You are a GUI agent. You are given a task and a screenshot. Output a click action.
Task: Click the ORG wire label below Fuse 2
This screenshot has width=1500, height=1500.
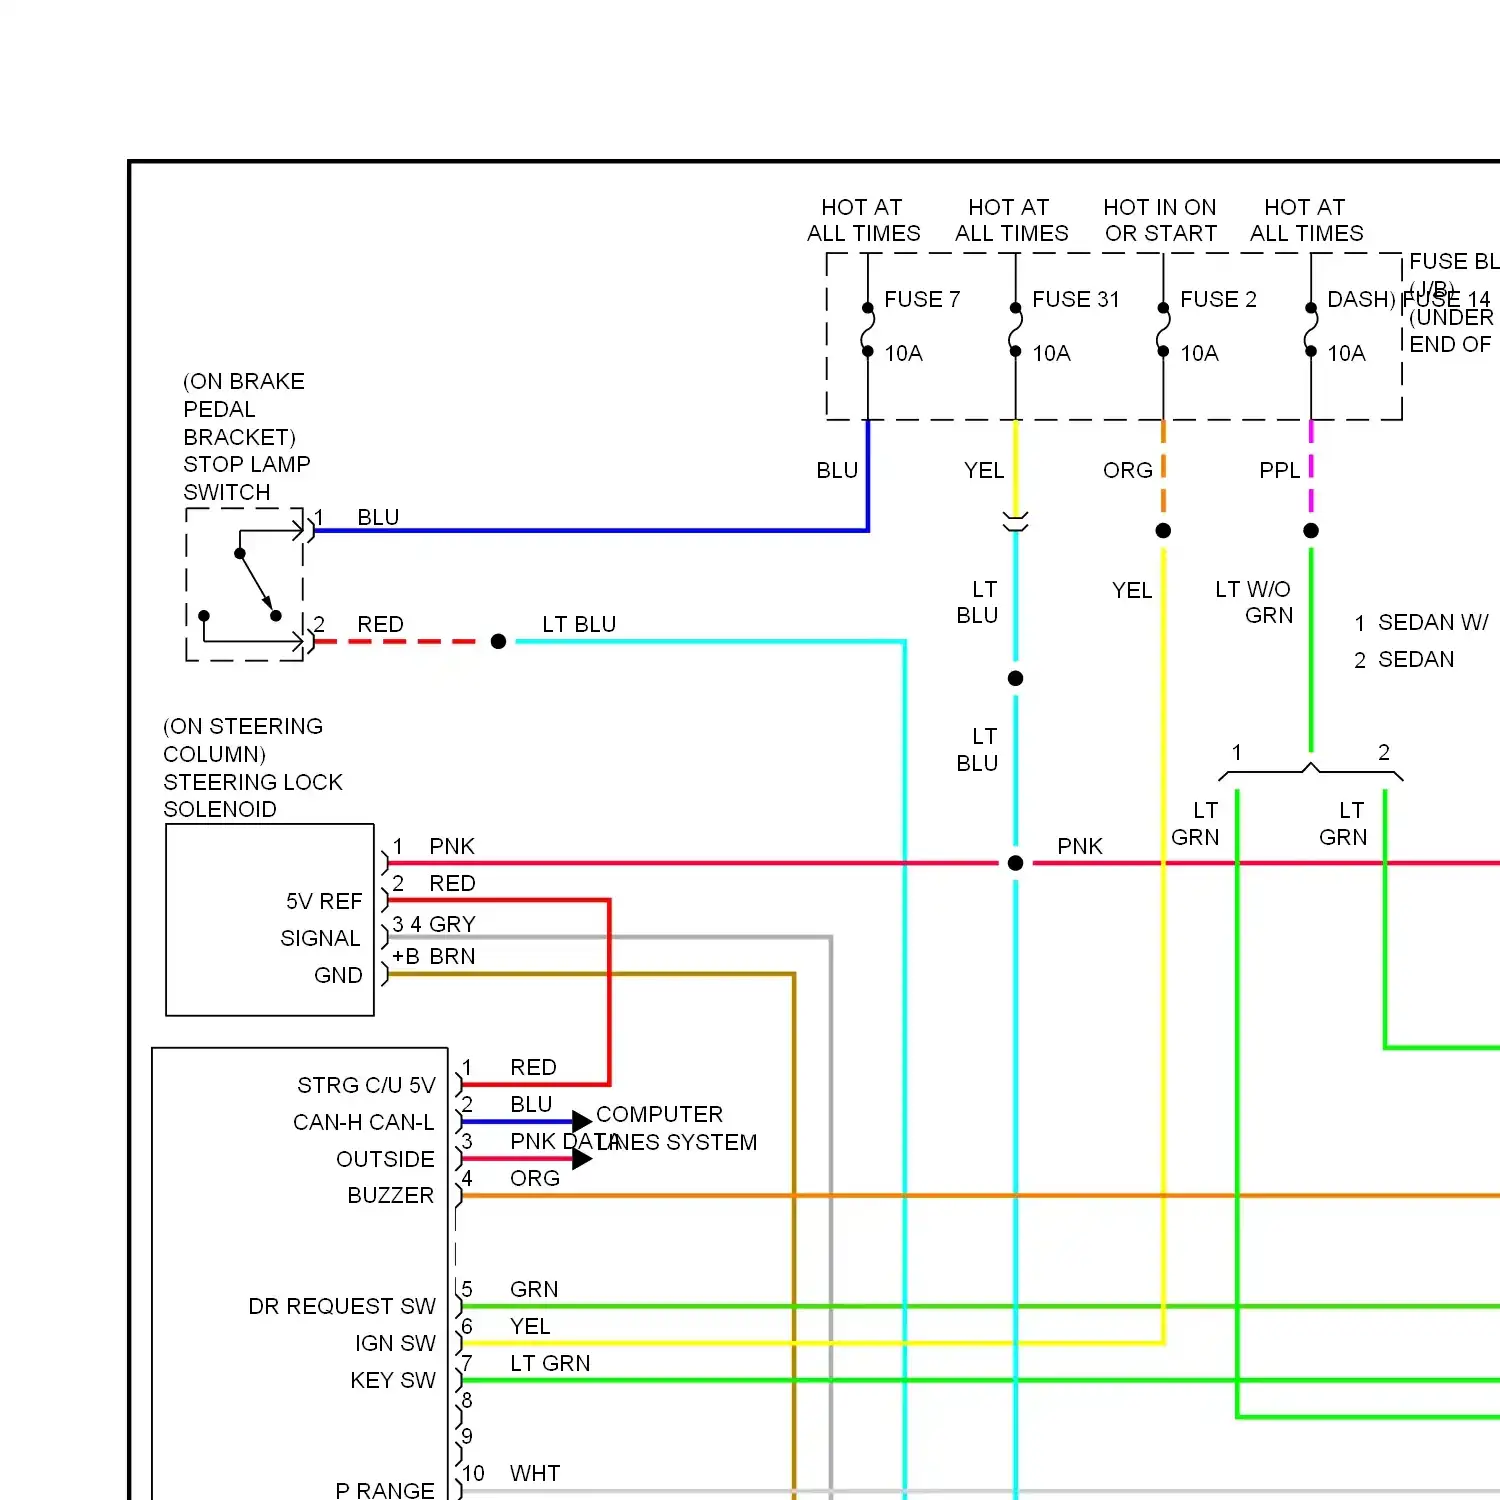point(1127,470)
